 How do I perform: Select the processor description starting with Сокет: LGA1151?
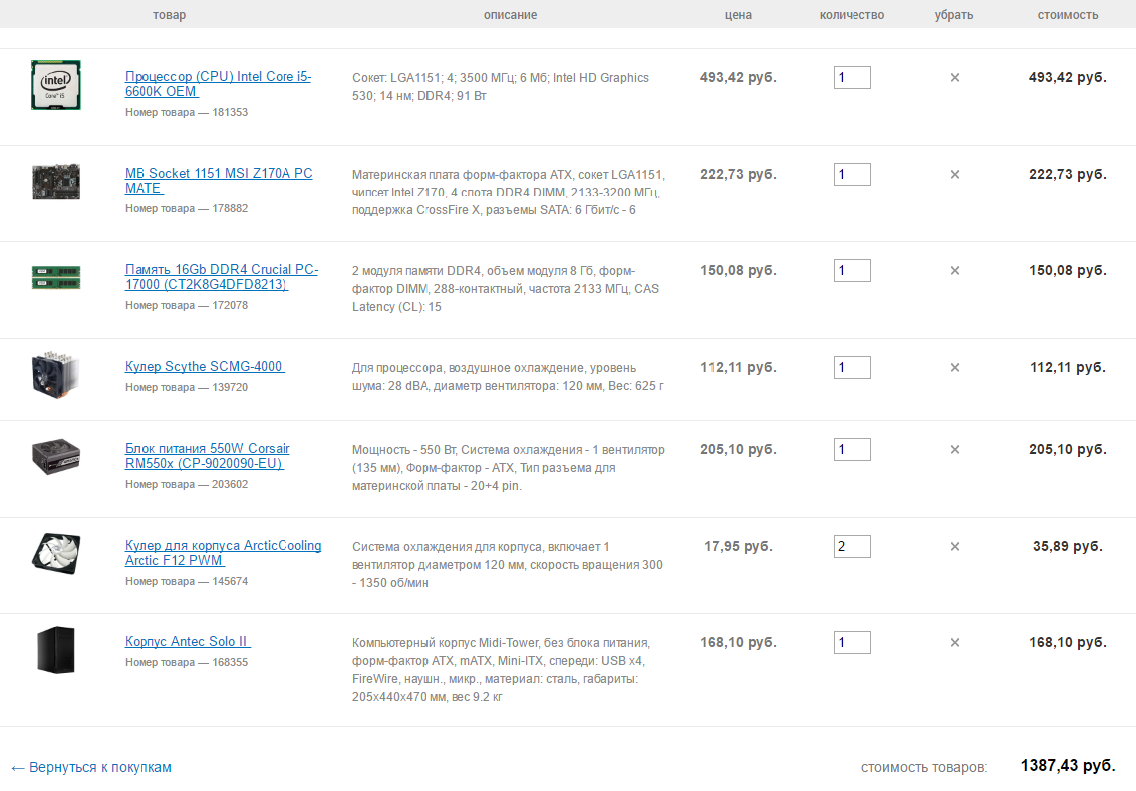coord(501,87)
